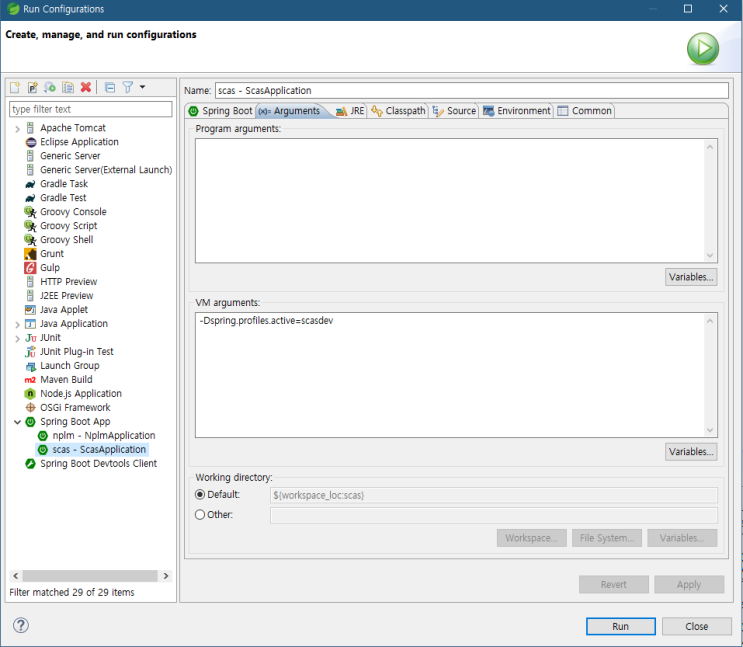Screen dimensions: 743x647
Task: Select OSGi Framework icon
Action: pos(30,408)
